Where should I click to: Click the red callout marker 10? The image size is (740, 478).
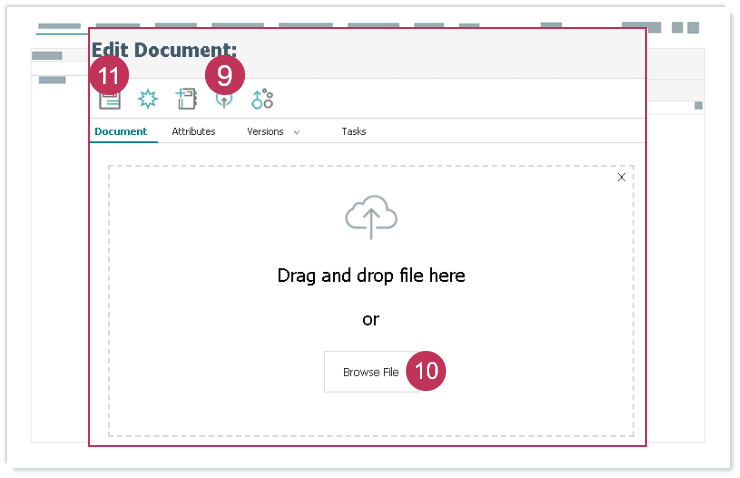click(426, 370)
